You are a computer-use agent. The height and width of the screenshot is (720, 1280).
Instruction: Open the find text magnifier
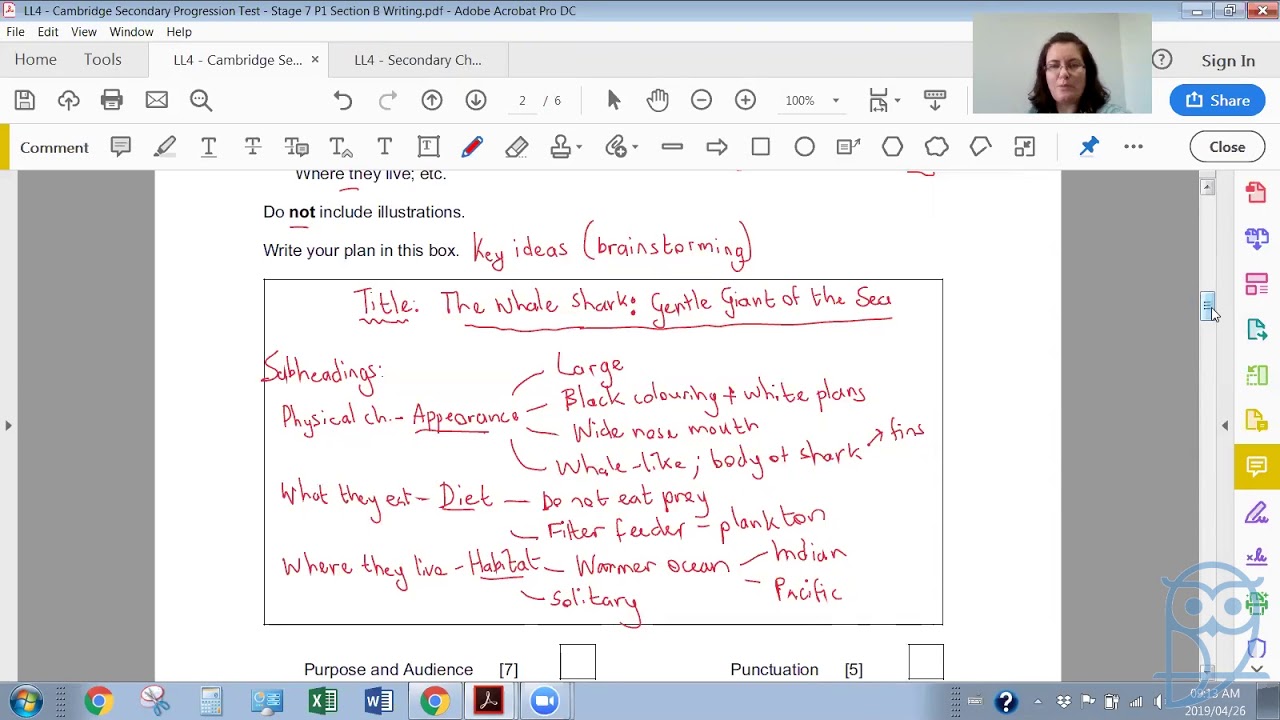click(201, 100)
